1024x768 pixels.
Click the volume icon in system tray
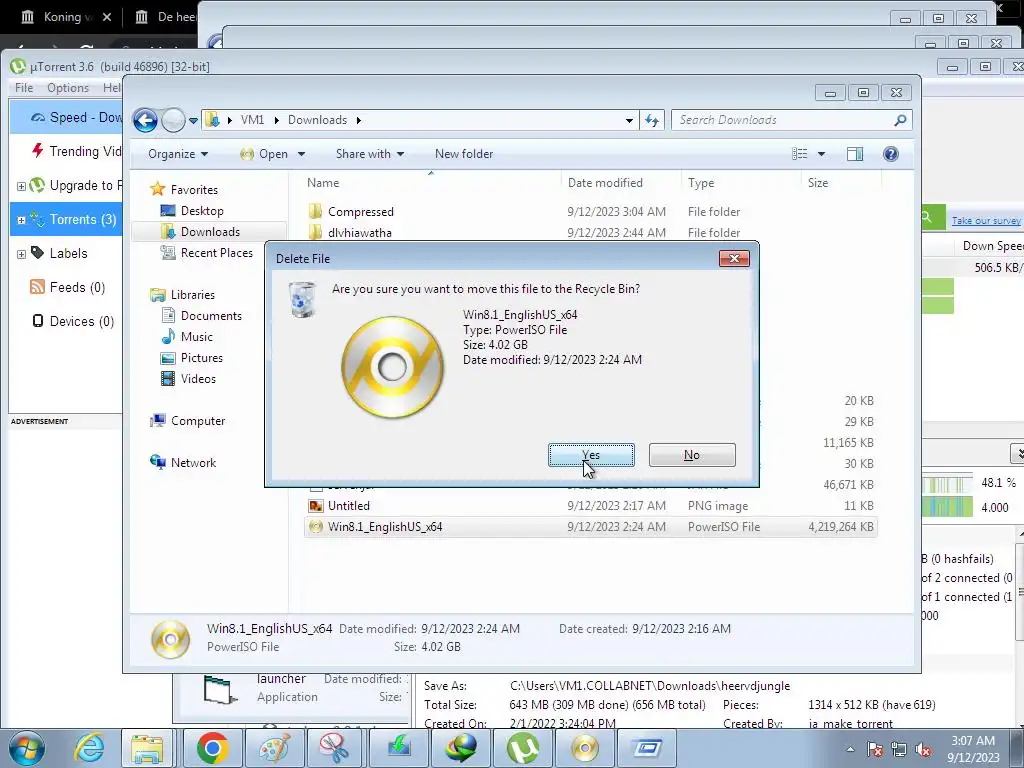(923, 750)
